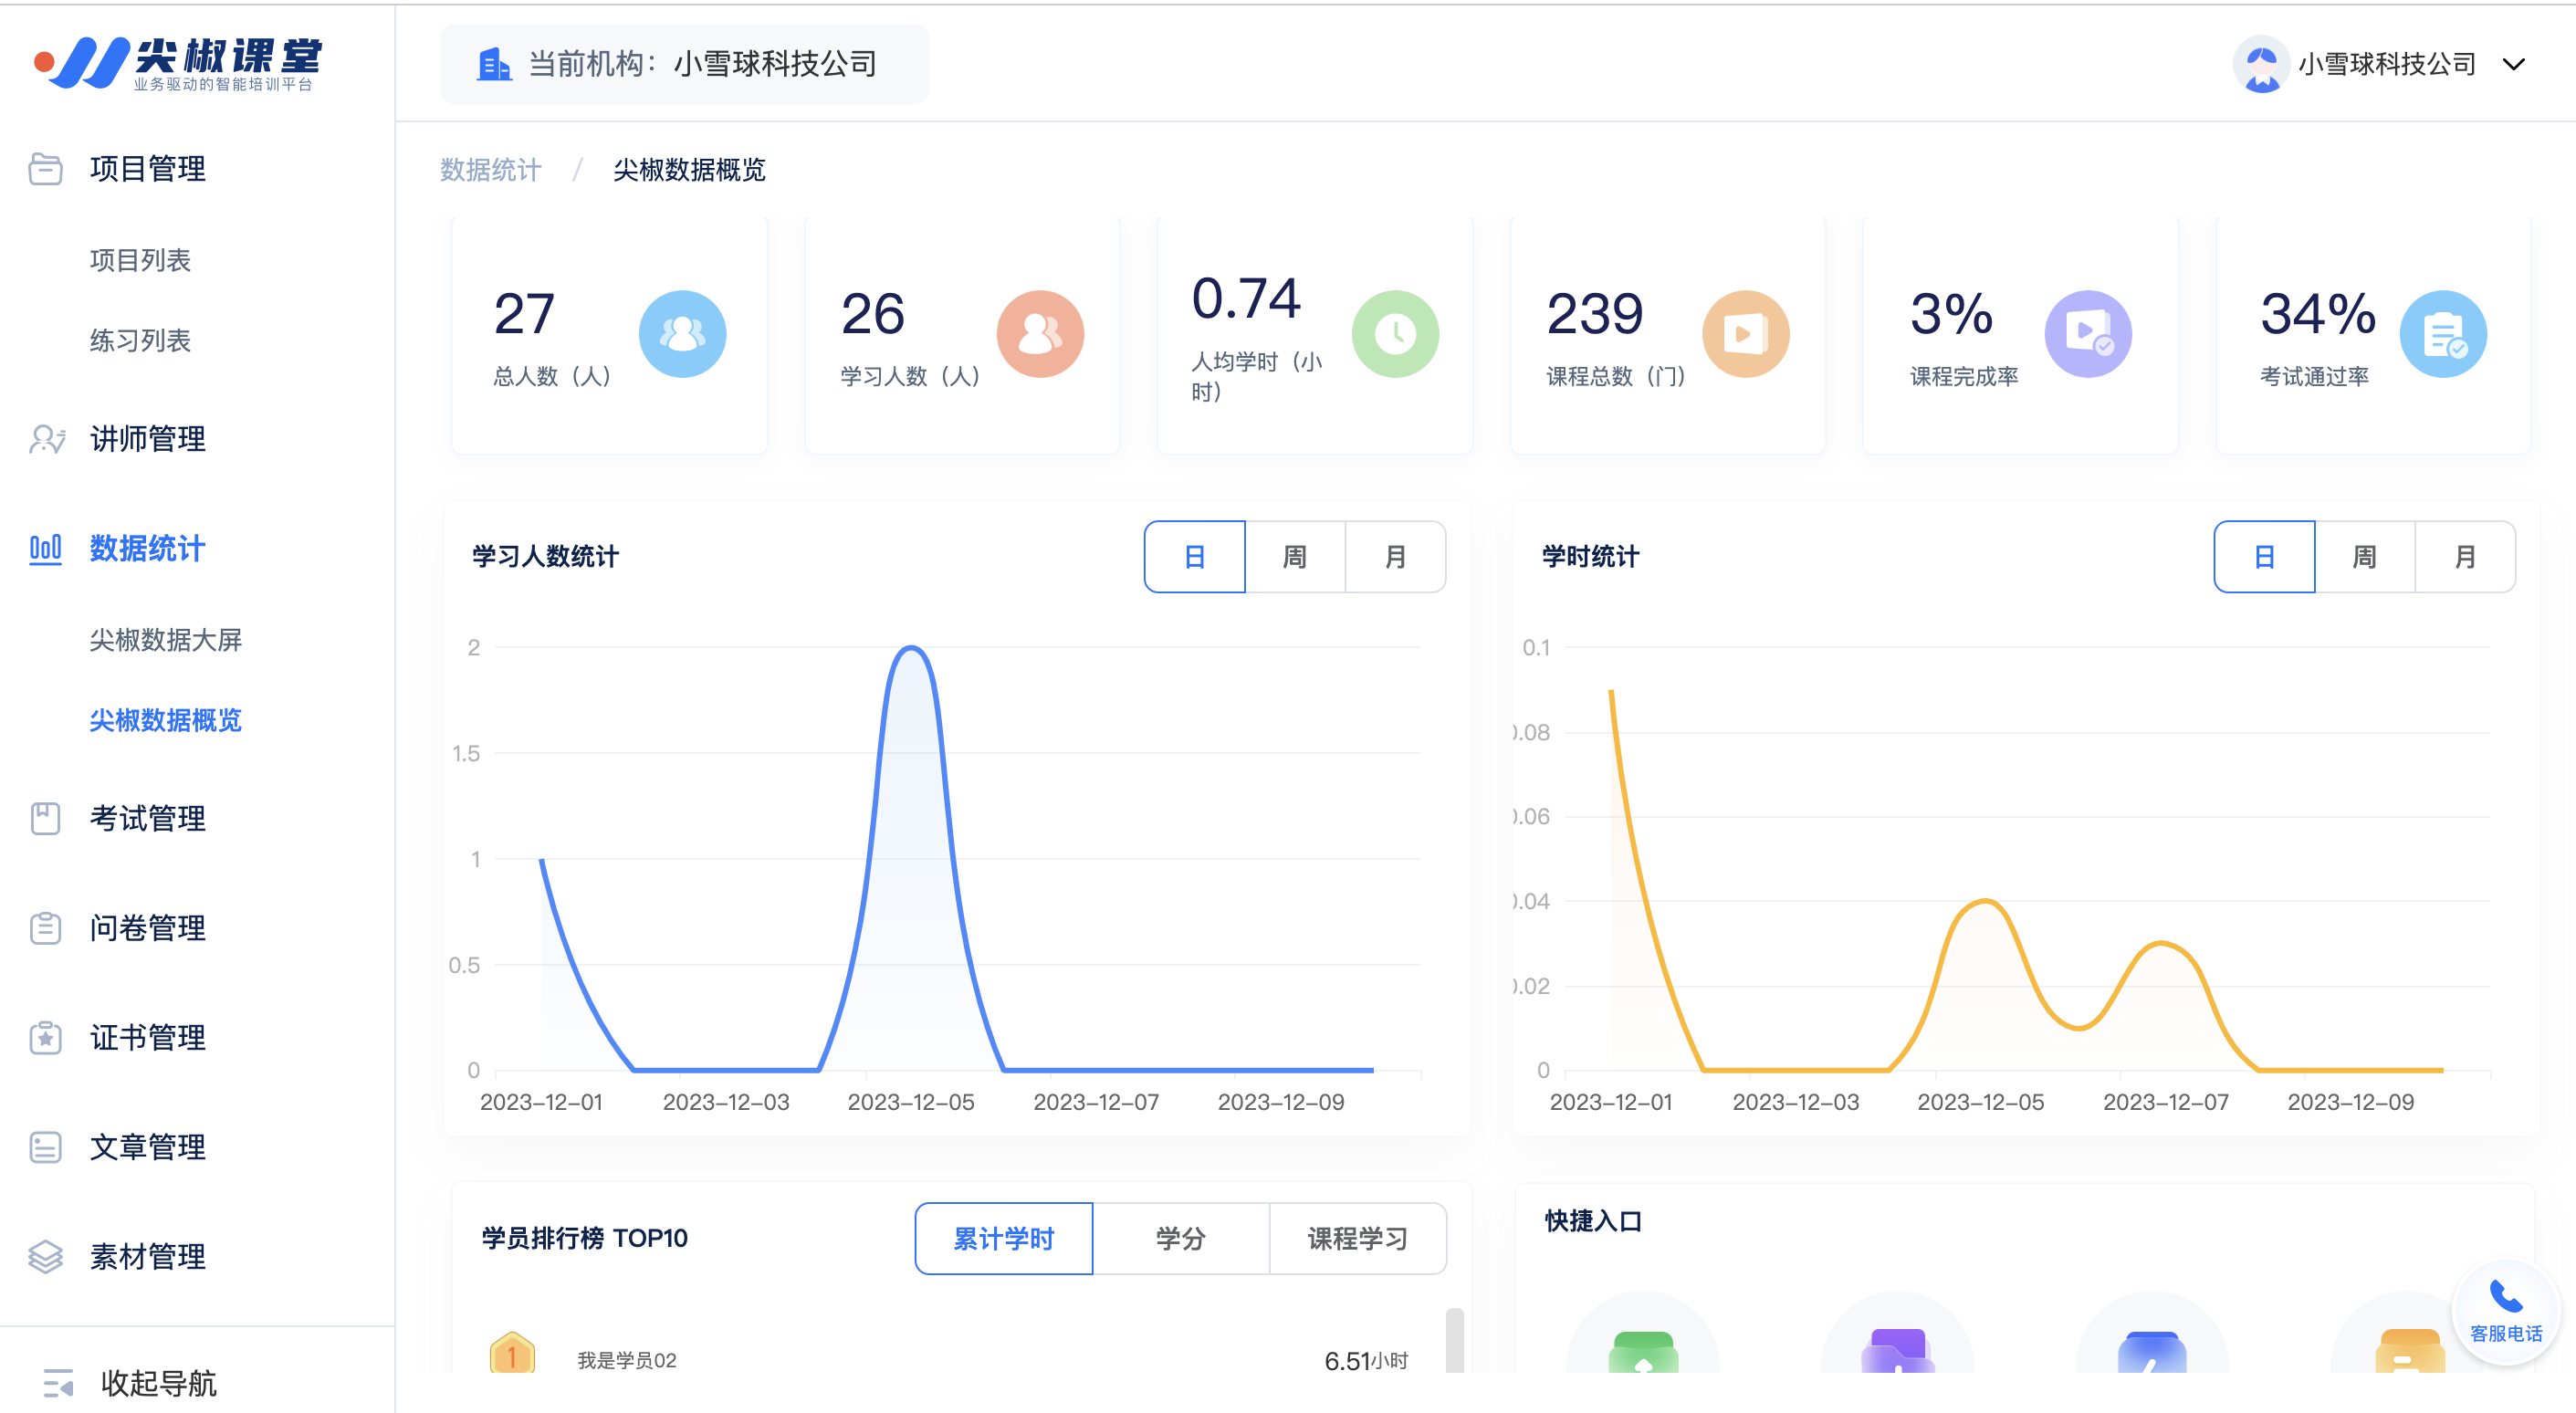Click the 问卷管理 clipboard icon

[45, 928]
